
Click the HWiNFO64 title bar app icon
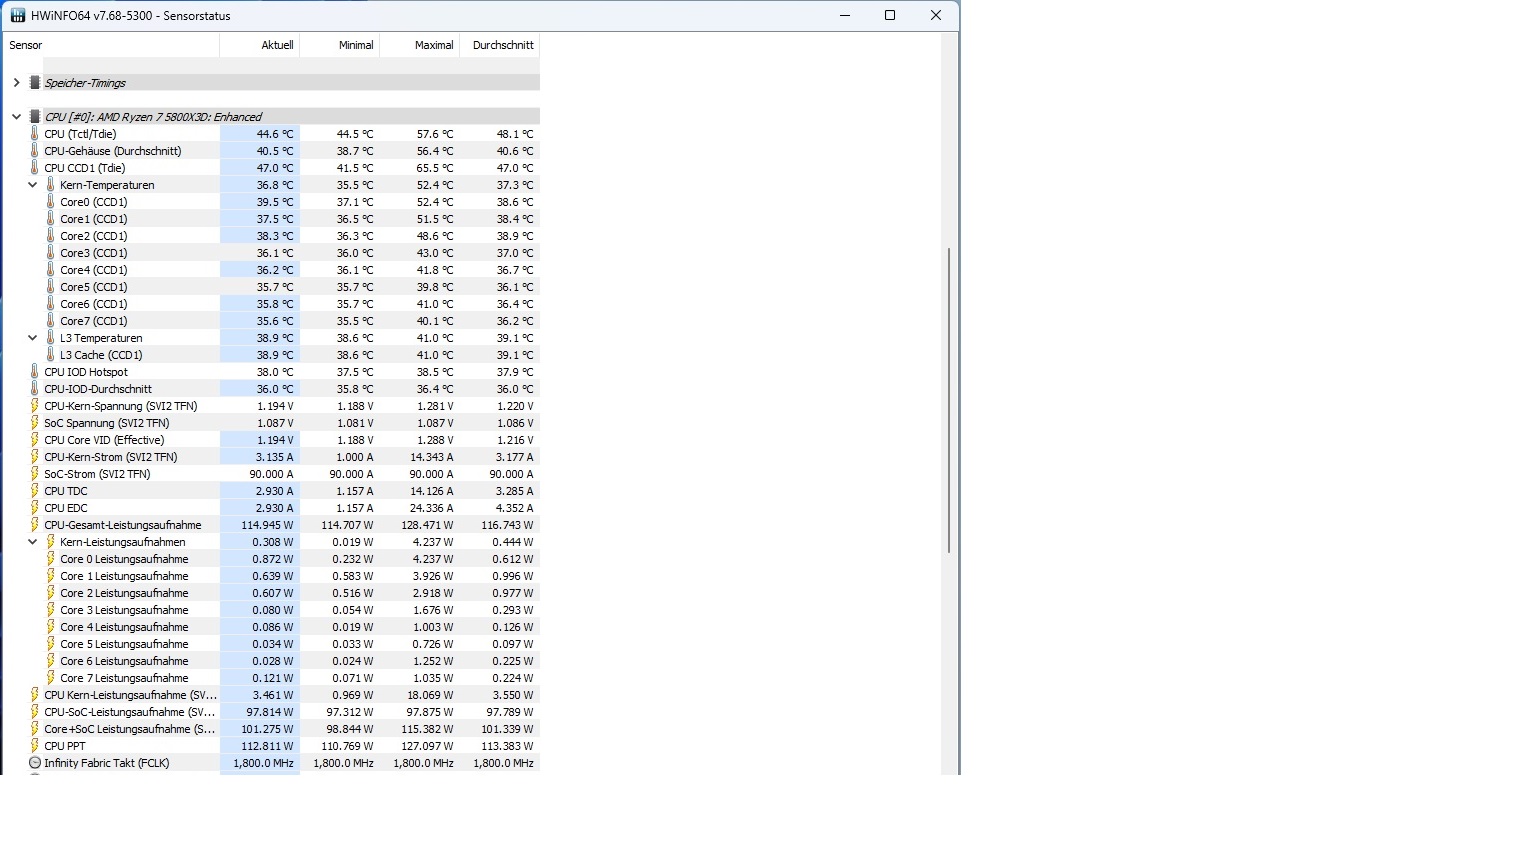(x=18, y=16)
